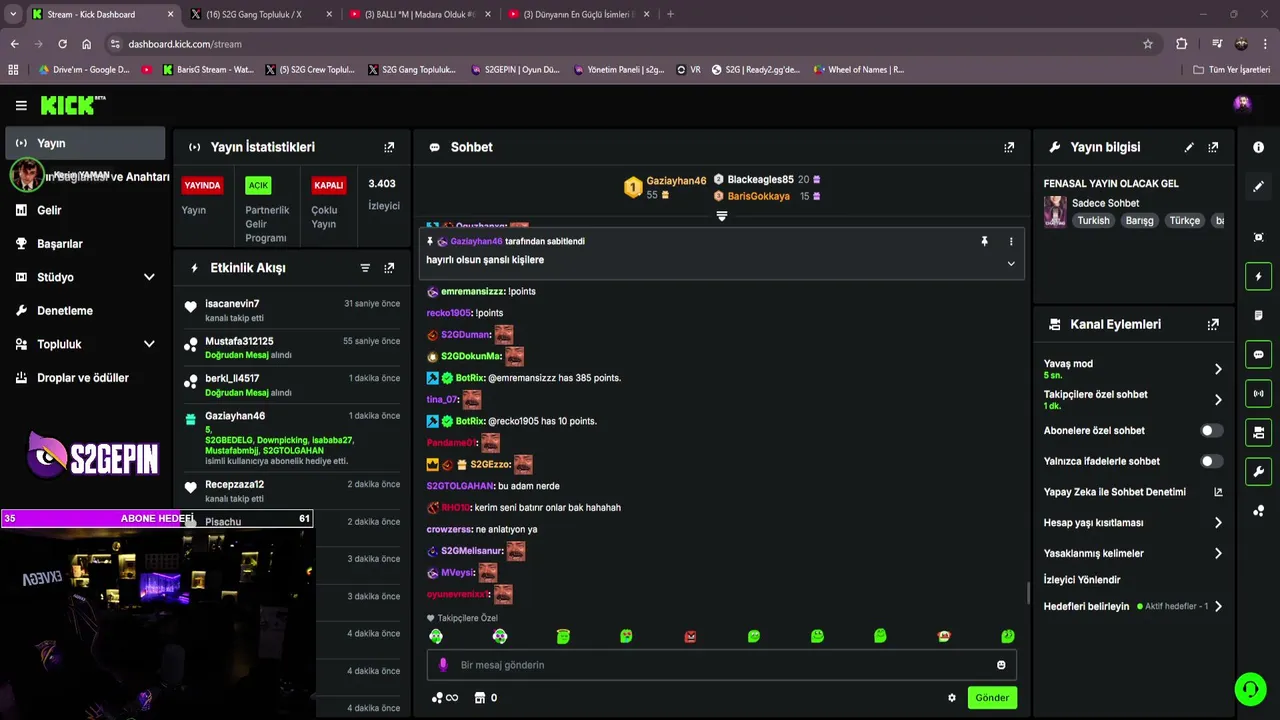
Task: Click the lightning bolt icon in the right rail
Action: (1258, 276)
